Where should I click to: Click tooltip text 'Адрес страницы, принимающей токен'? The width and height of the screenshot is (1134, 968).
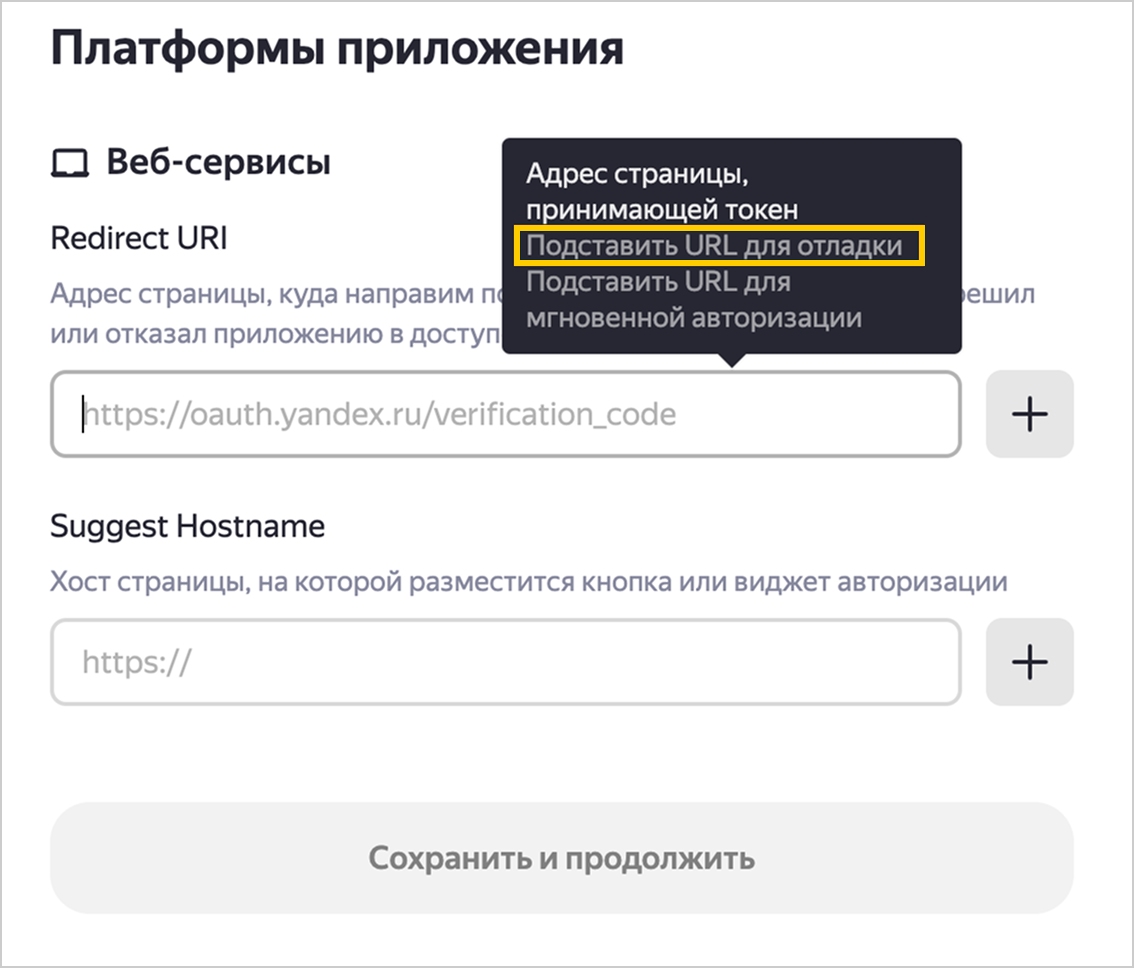(662, 192)
